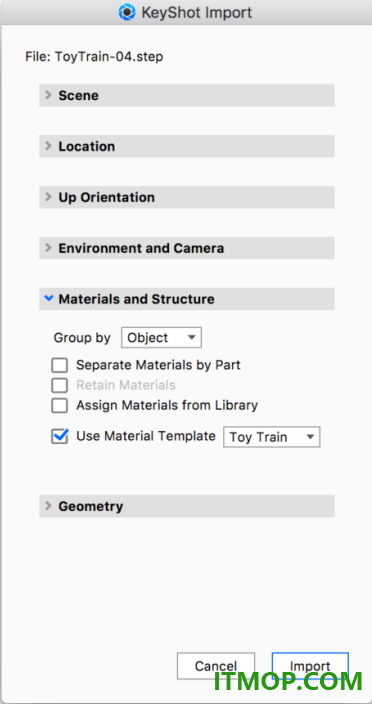Click the KeyShot logo in title bar
Viewport: 372px width, 704px height.
pos(127,12)
